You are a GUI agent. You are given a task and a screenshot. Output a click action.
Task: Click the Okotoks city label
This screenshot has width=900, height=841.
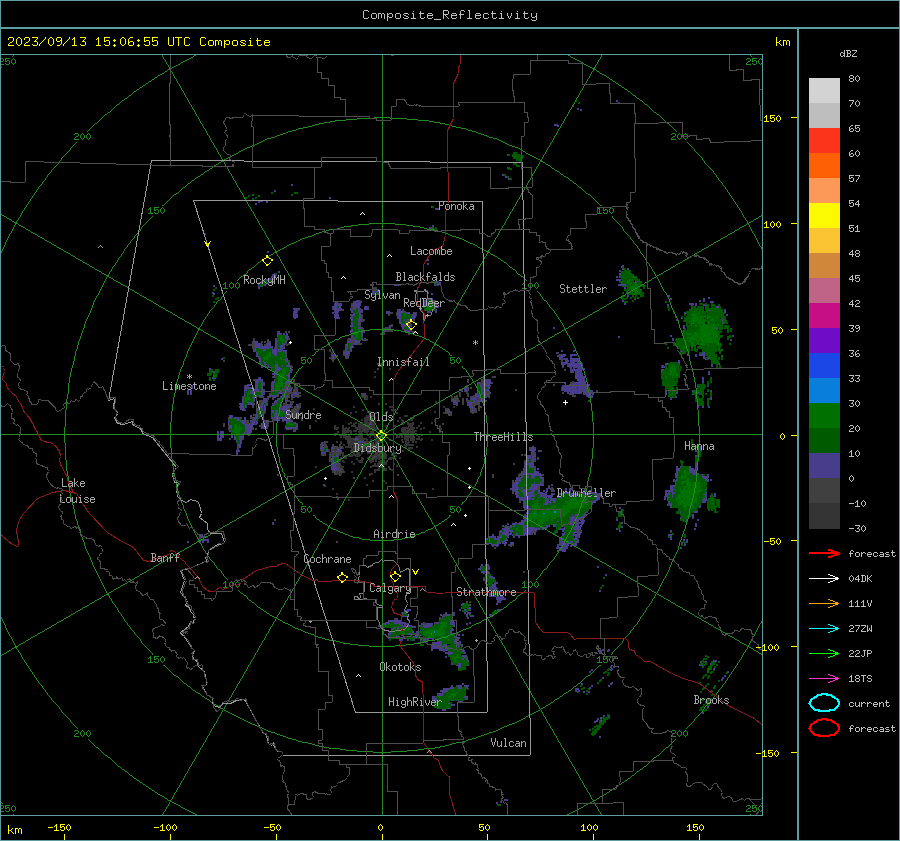tap(400, 667)
